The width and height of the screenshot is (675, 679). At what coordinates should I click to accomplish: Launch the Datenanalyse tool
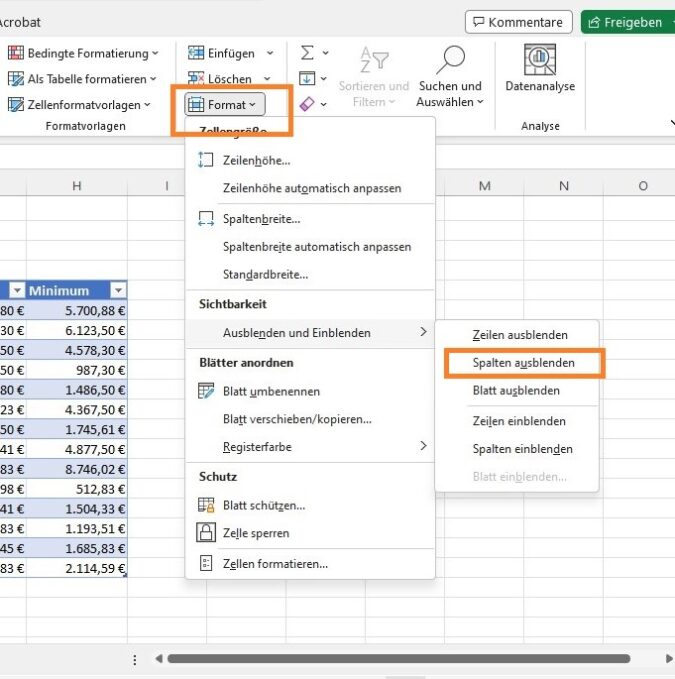(x=540, y=68)
